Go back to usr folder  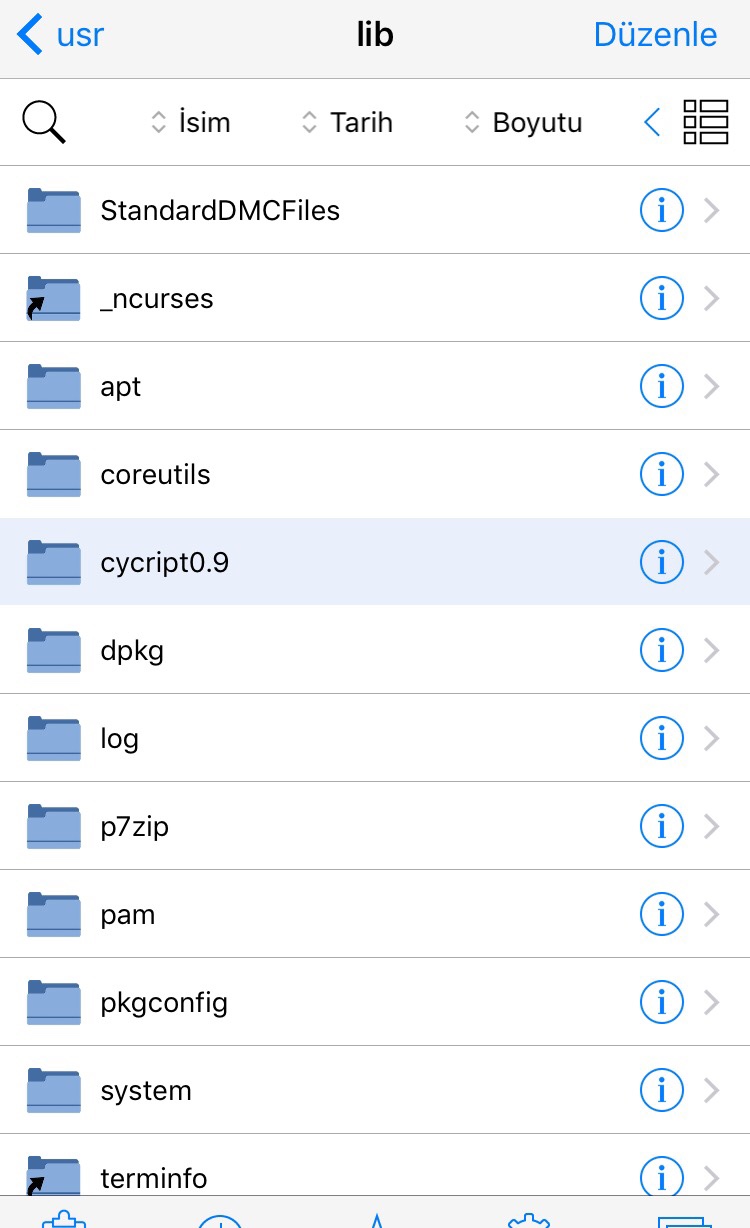point(61,35)
